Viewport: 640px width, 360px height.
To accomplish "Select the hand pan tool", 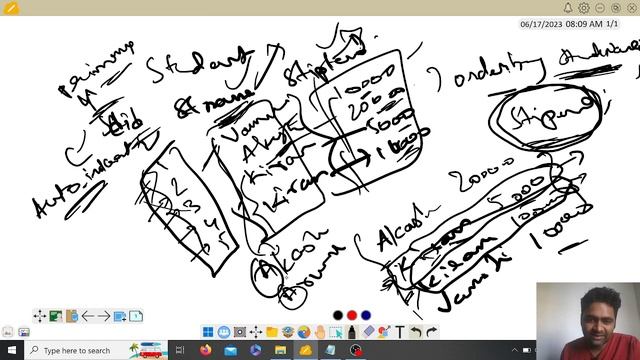I will tap(320, 332).
